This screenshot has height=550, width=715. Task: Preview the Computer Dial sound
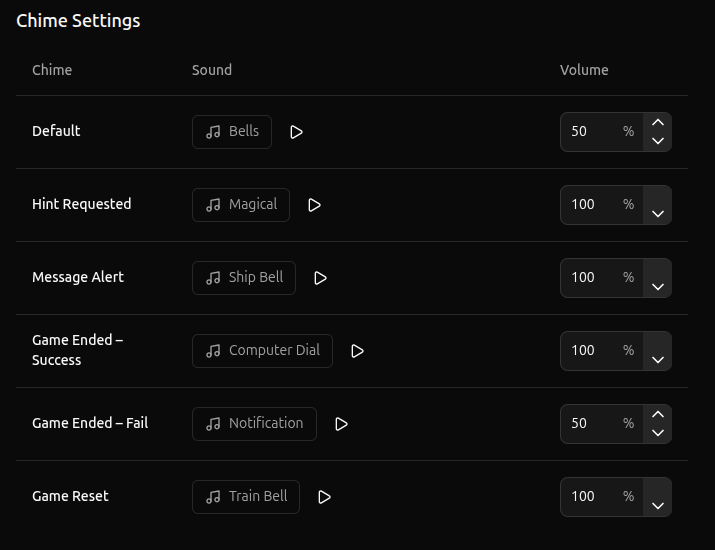[357, 351]
